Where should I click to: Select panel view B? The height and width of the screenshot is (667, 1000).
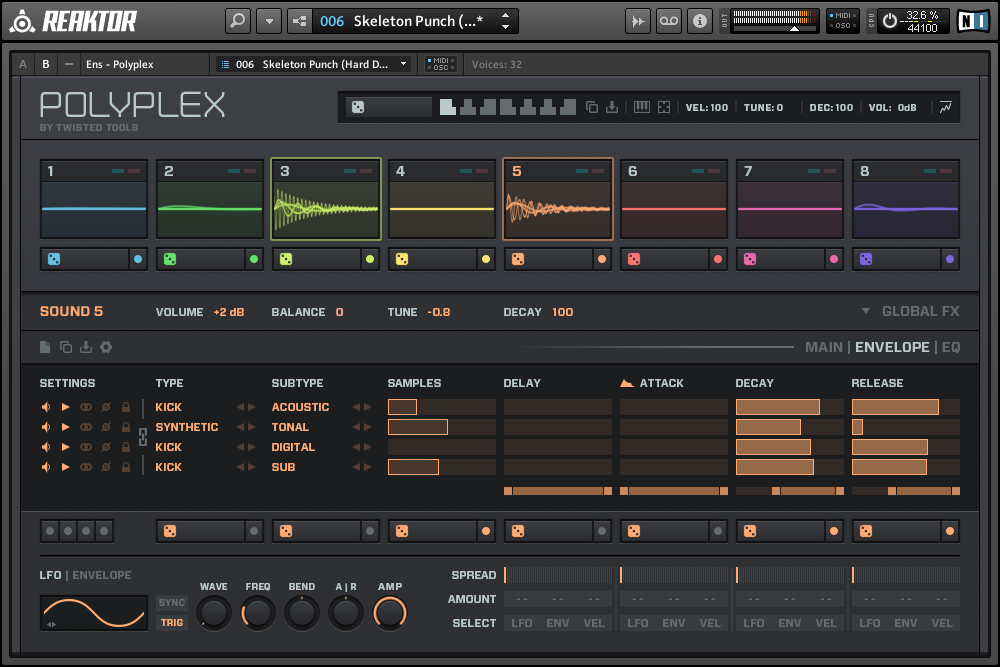(45, 64)
